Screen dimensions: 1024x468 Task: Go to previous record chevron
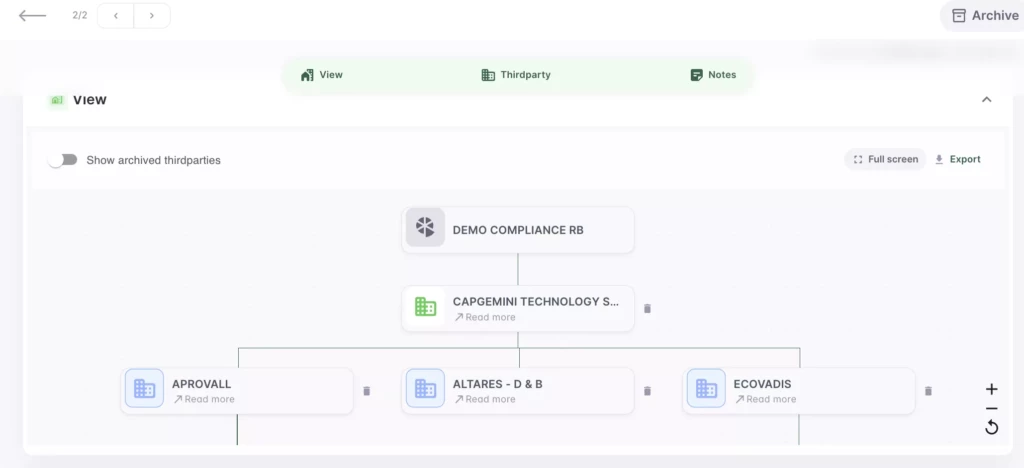click(x=116, y=16)
